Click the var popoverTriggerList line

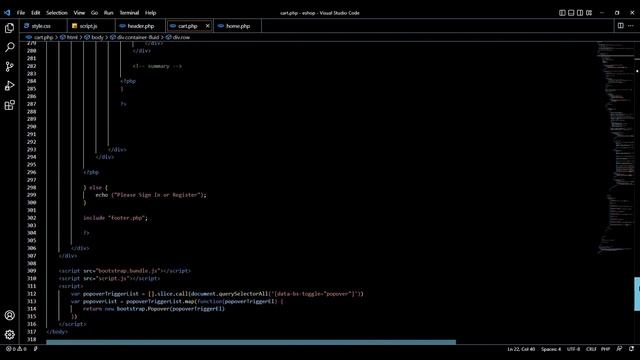pyautogui.click(x=217, y=294)
